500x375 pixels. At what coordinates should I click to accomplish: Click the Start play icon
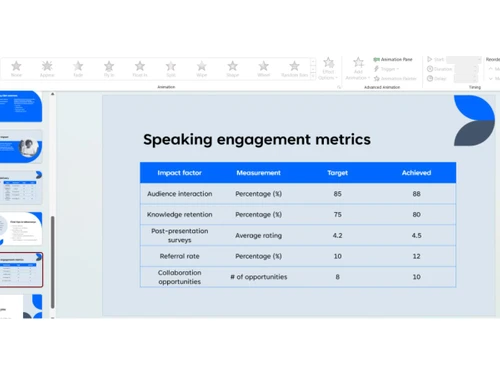tap(430, 59)
